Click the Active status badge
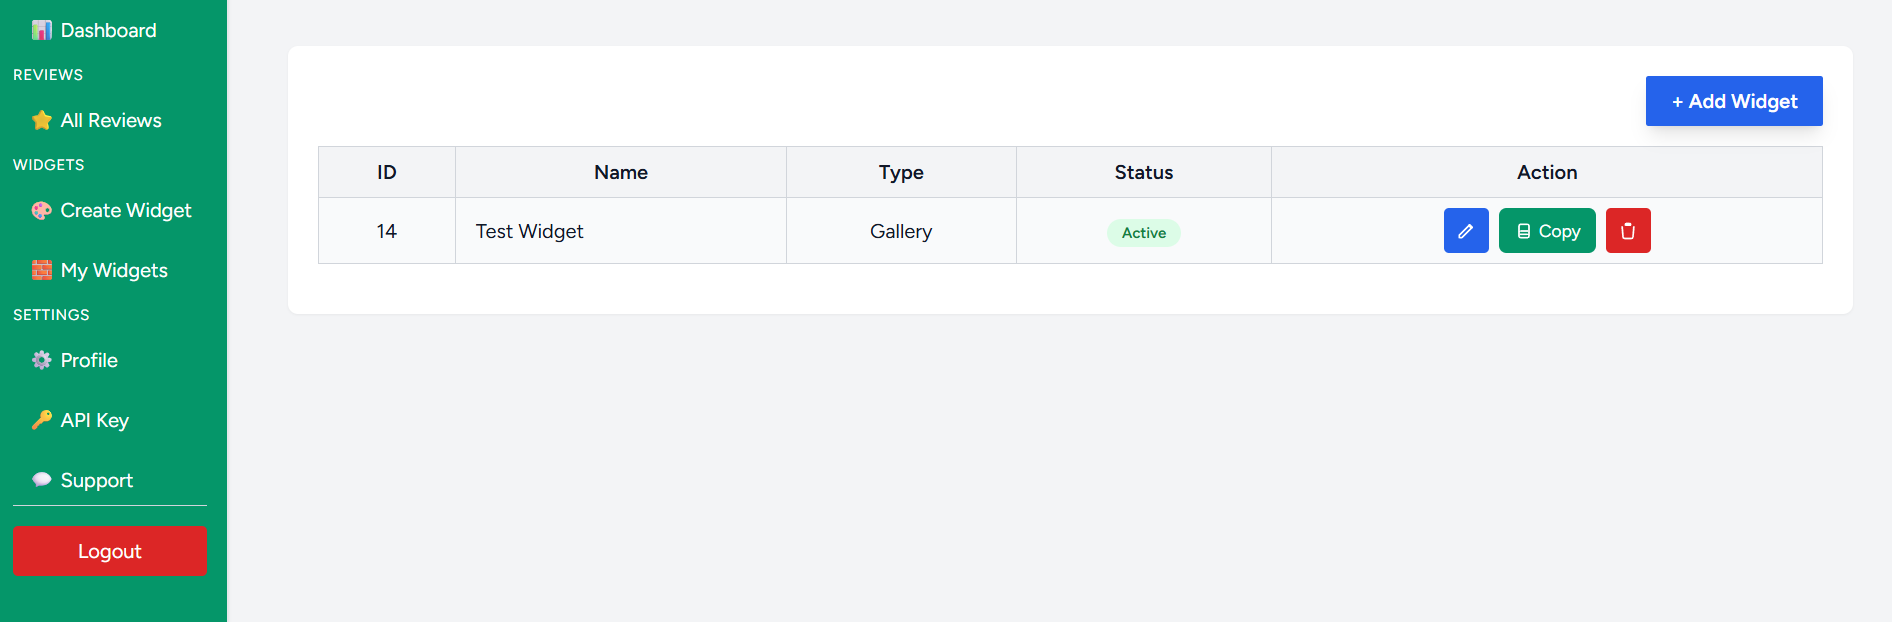The image size is (1892, 622). [1144, 233]
